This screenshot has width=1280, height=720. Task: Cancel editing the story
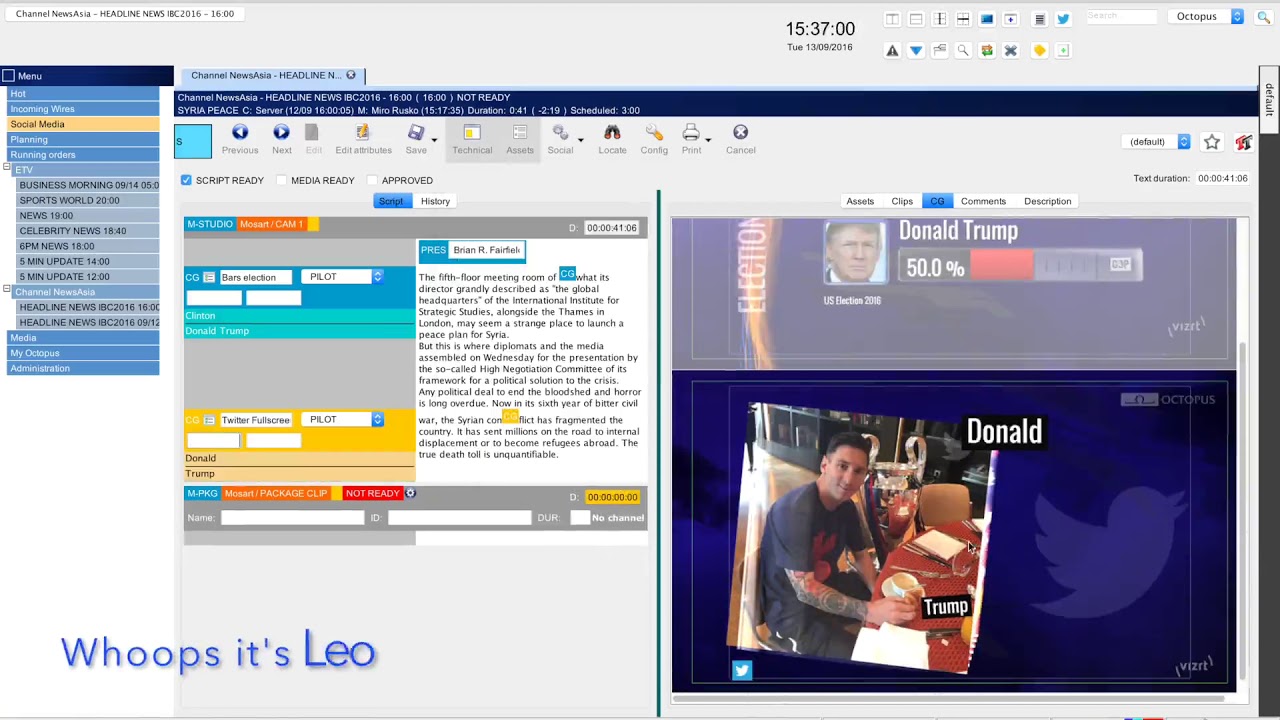point(740,140)
